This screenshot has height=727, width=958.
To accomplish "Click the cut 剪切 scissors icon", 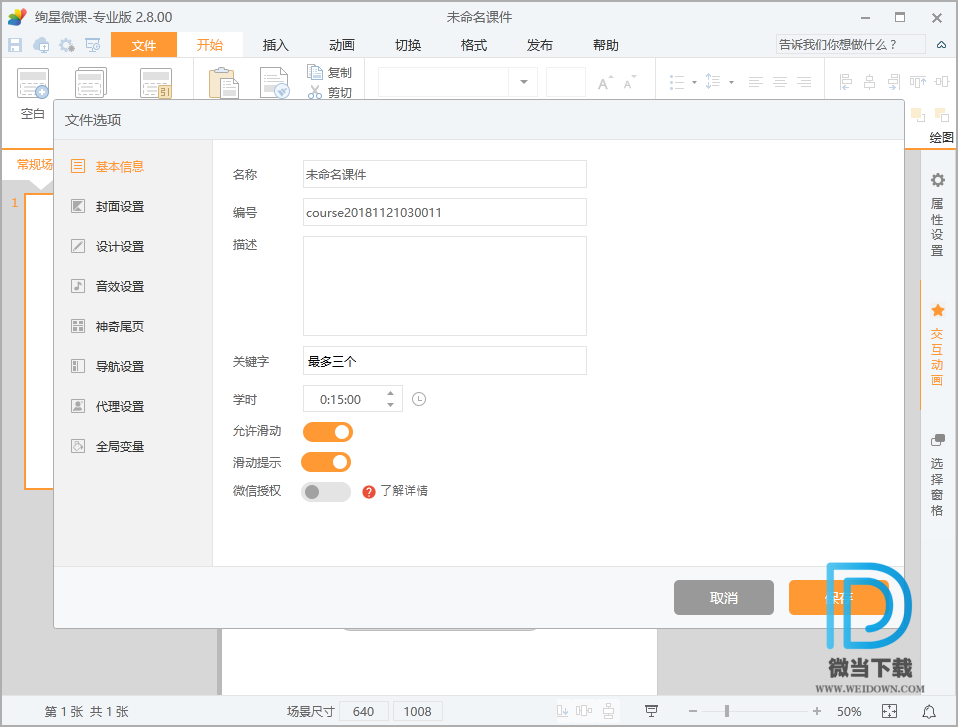I will coord(315,92).
